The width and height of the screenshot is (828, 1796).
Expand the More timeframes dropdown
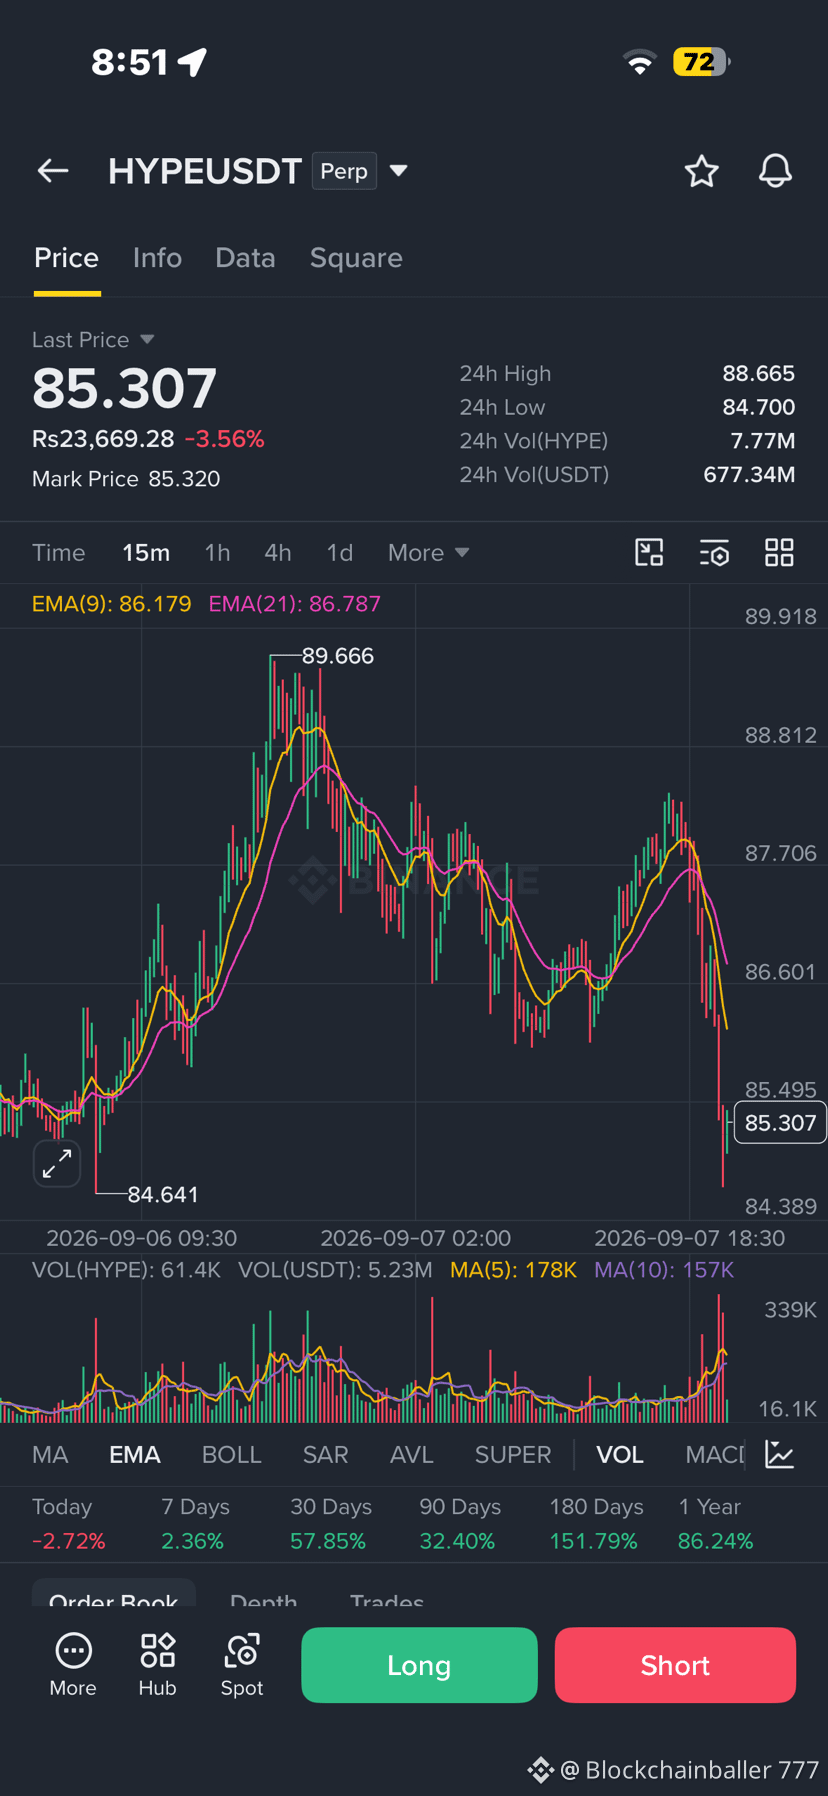point(428,553)
